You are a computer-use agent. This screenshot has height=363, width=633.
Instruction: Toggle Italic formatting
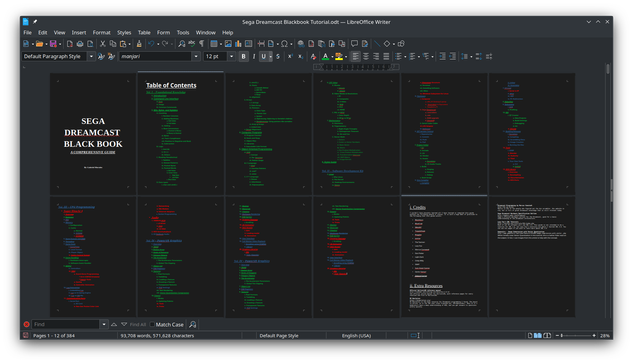click(x=254, y=57)
